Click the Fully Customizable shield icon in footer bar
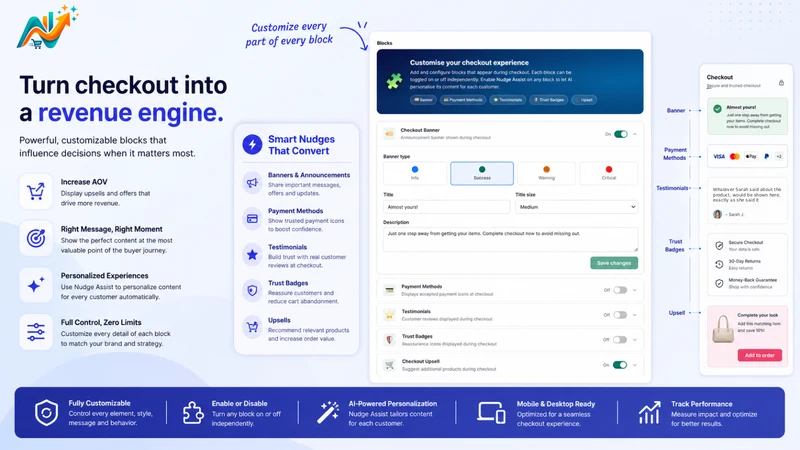Viewport: 800px width, 450px height. [46, 412]
